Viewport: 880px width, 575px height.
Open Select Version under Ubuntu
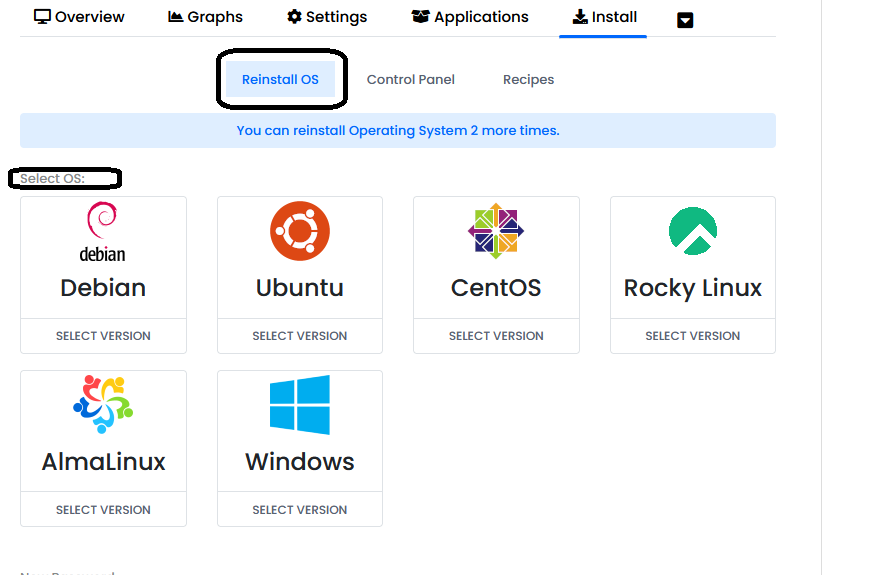click(300, 336)
